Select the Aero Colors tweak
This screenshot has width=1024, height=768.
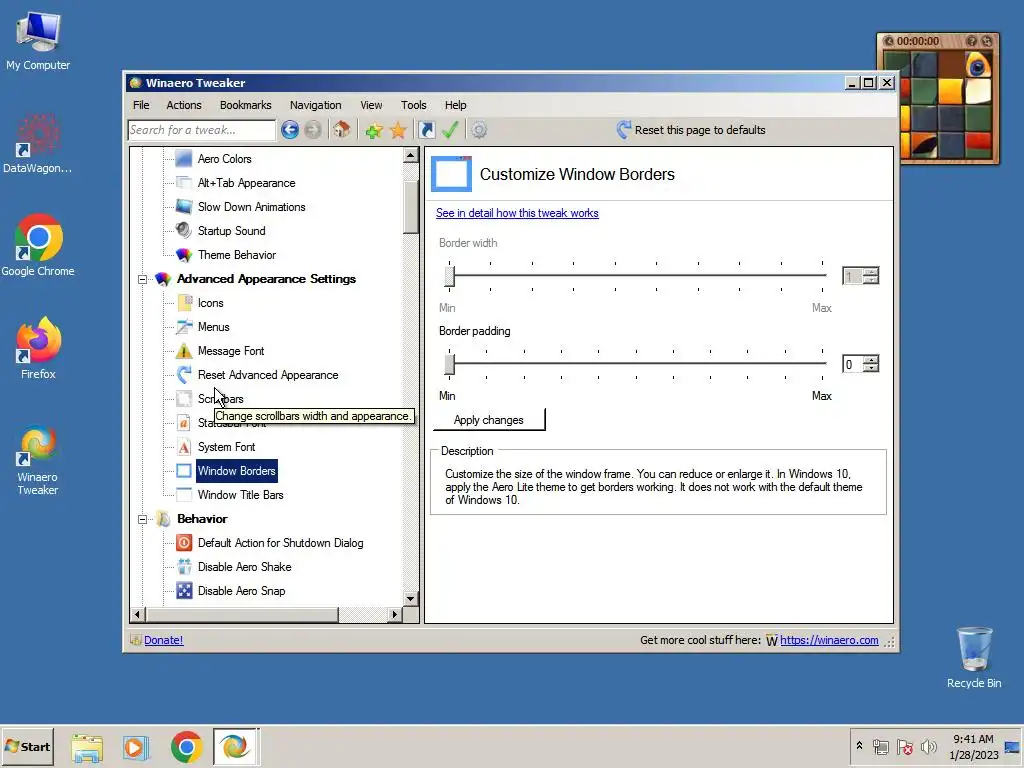(225, 159)
